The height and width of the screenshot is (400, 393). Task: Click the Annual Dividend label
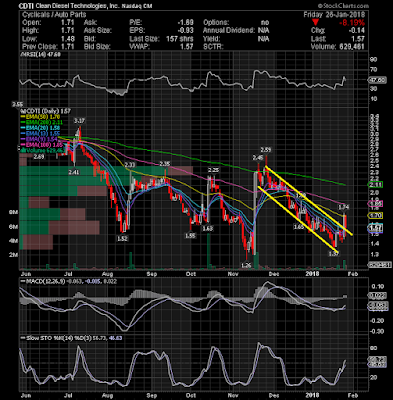(x=229, y=31)
